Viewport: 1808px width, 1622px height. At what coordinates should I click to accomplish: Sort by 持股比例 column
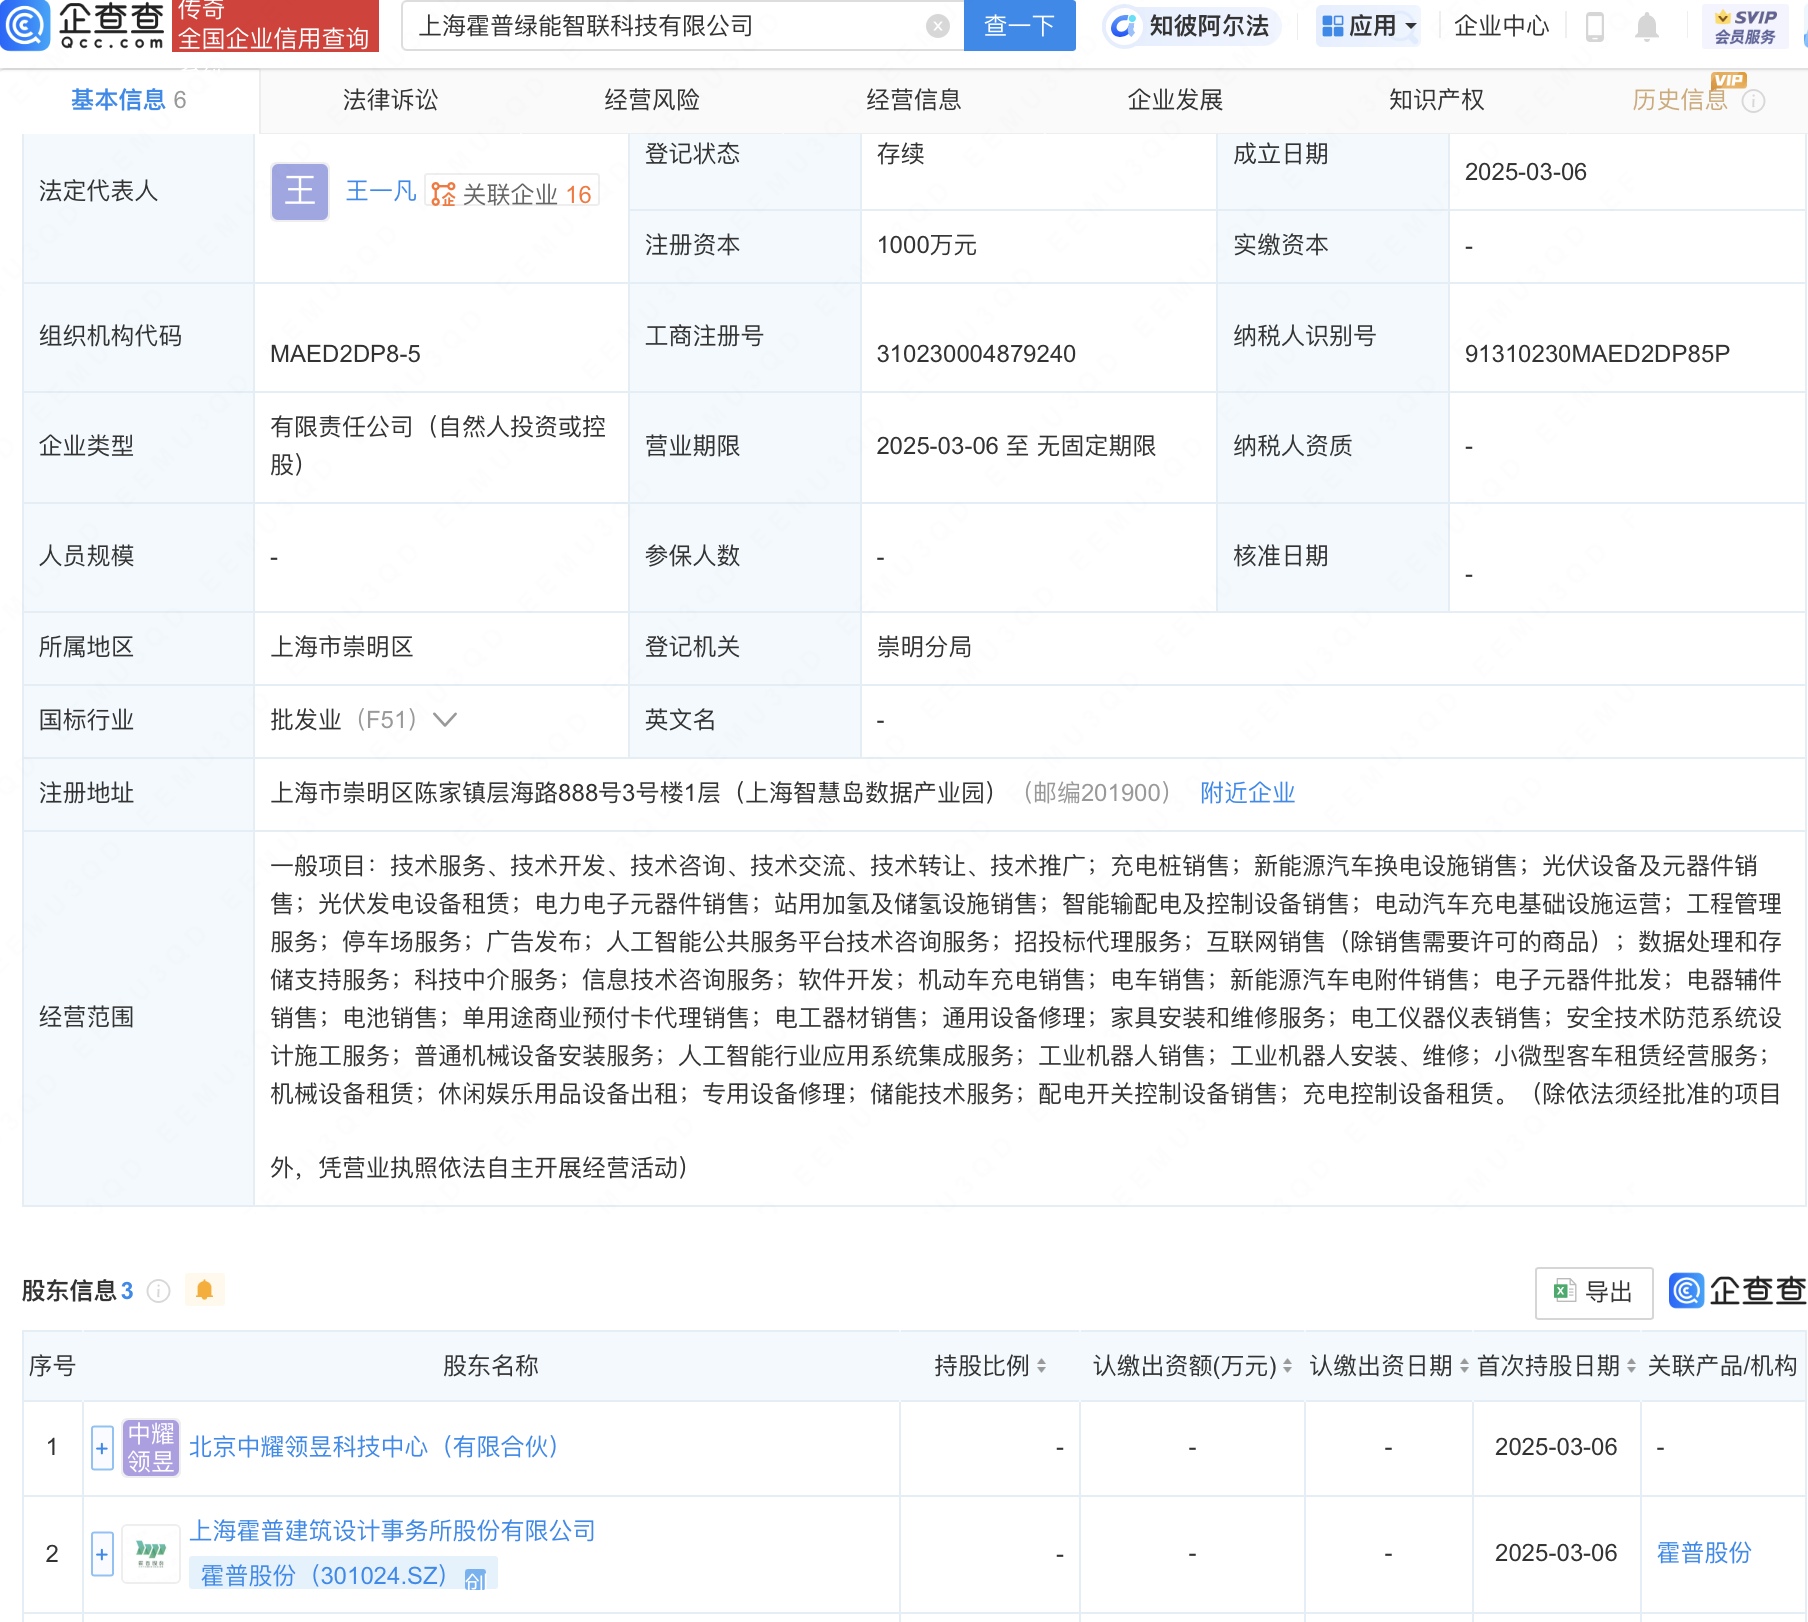click(1041, 1366)
